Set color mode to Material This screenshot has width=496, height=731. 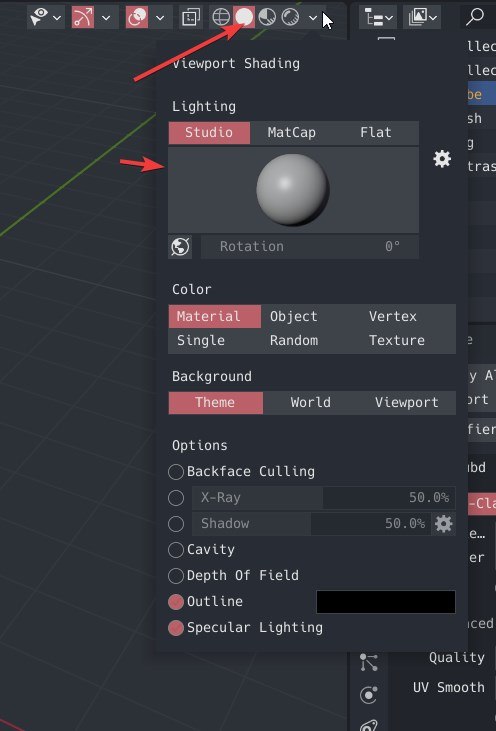(214, 317)
